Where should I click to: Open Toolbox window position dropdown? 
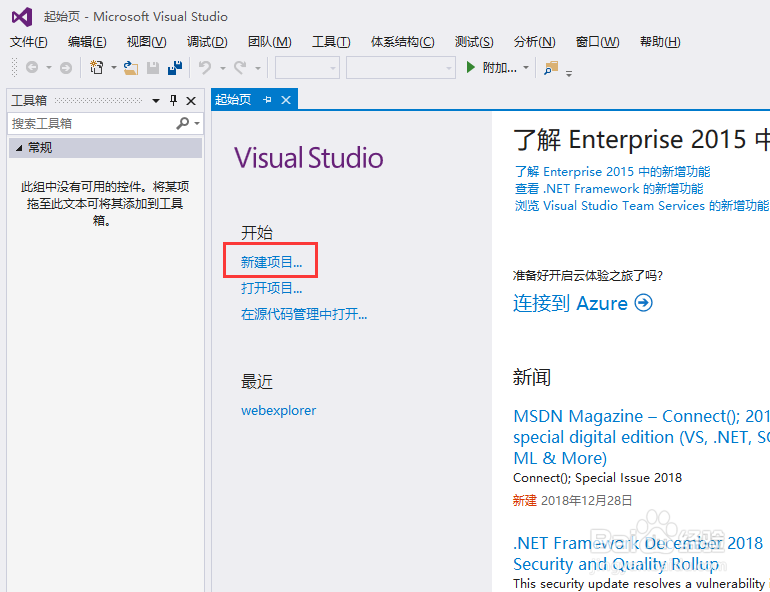click(156, 101)
